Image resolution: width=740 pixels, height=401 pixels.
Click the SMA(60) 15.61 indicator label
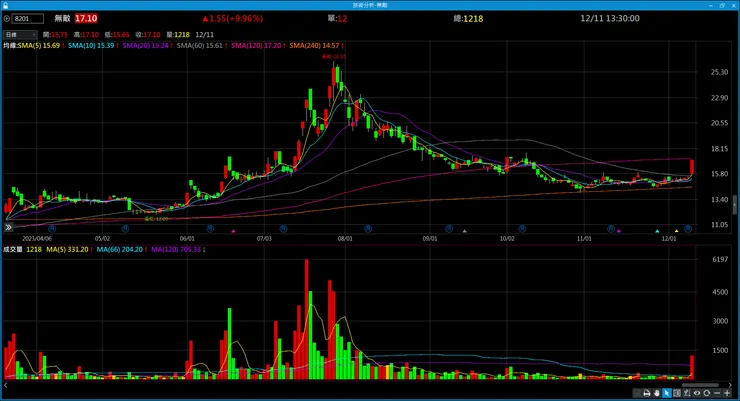click(x=202, y=46)
